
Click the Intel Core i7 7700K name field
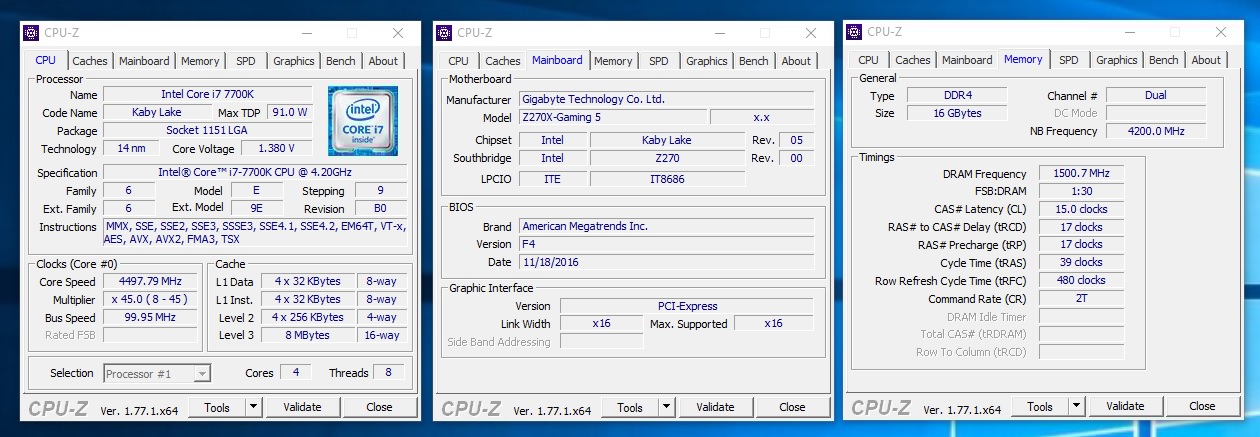(x=207, y=94)
